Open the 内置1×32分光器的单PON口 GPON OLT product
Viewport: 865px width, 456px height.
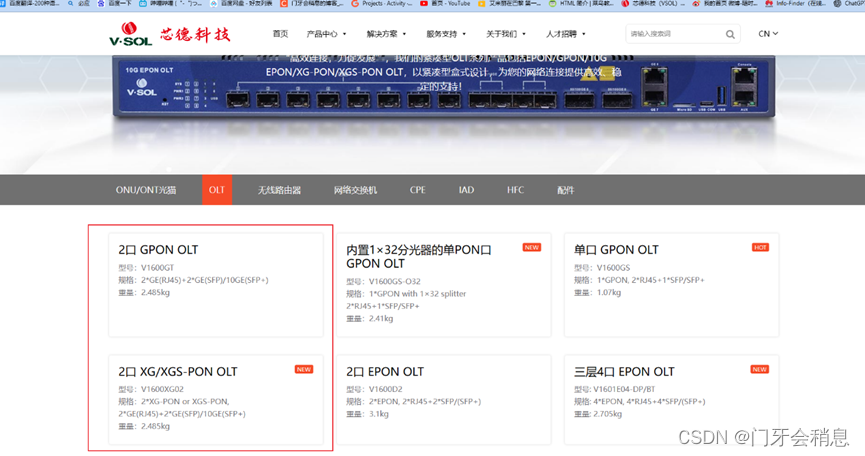(444, 285)
